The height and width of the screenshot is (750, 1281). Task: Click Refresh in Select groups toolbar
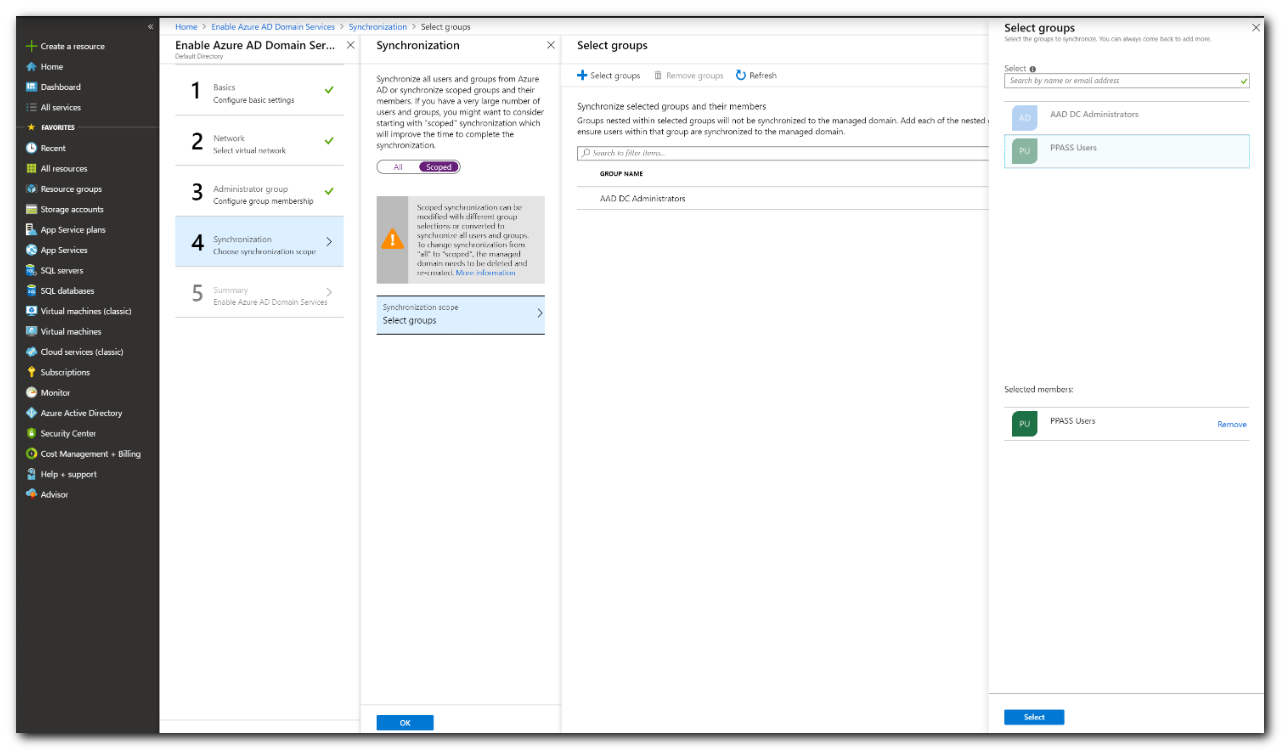click(x=756, y=75)
